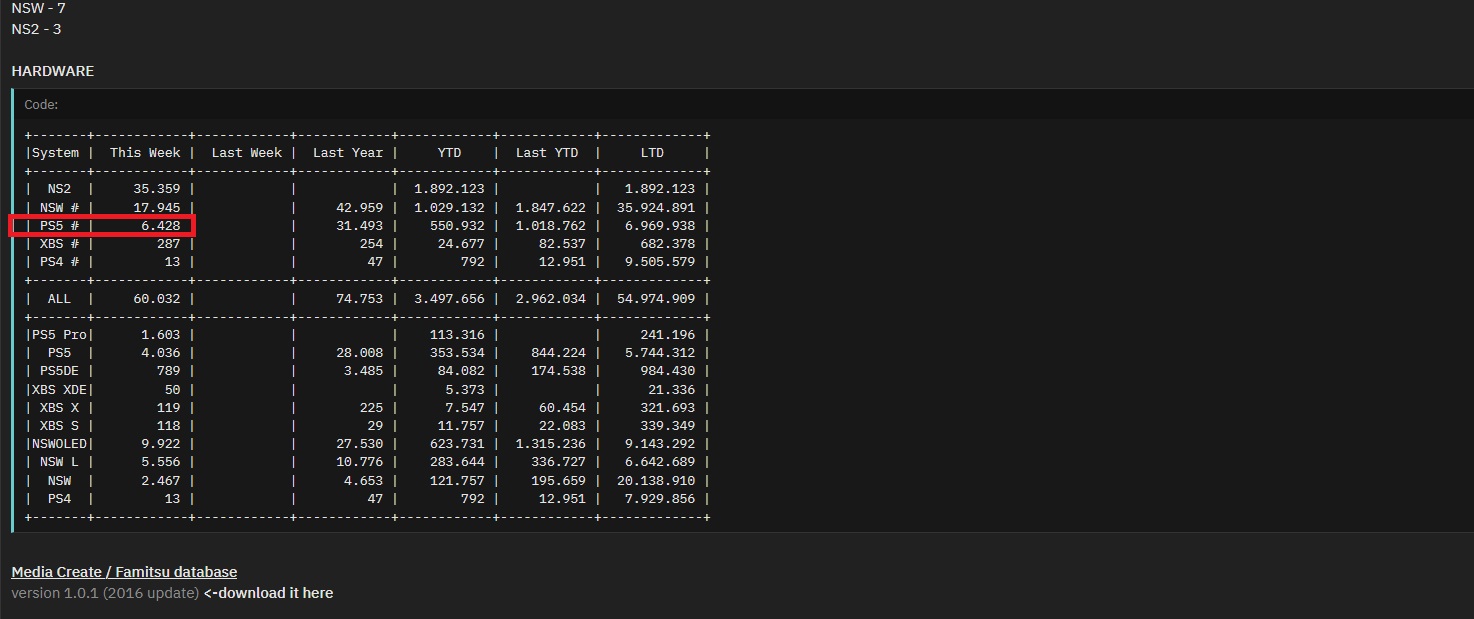Image resolution: width=1474 pixels, height=619 pixels.
Task: Click PS5DE This Week value 789
Action: (169, 371)
